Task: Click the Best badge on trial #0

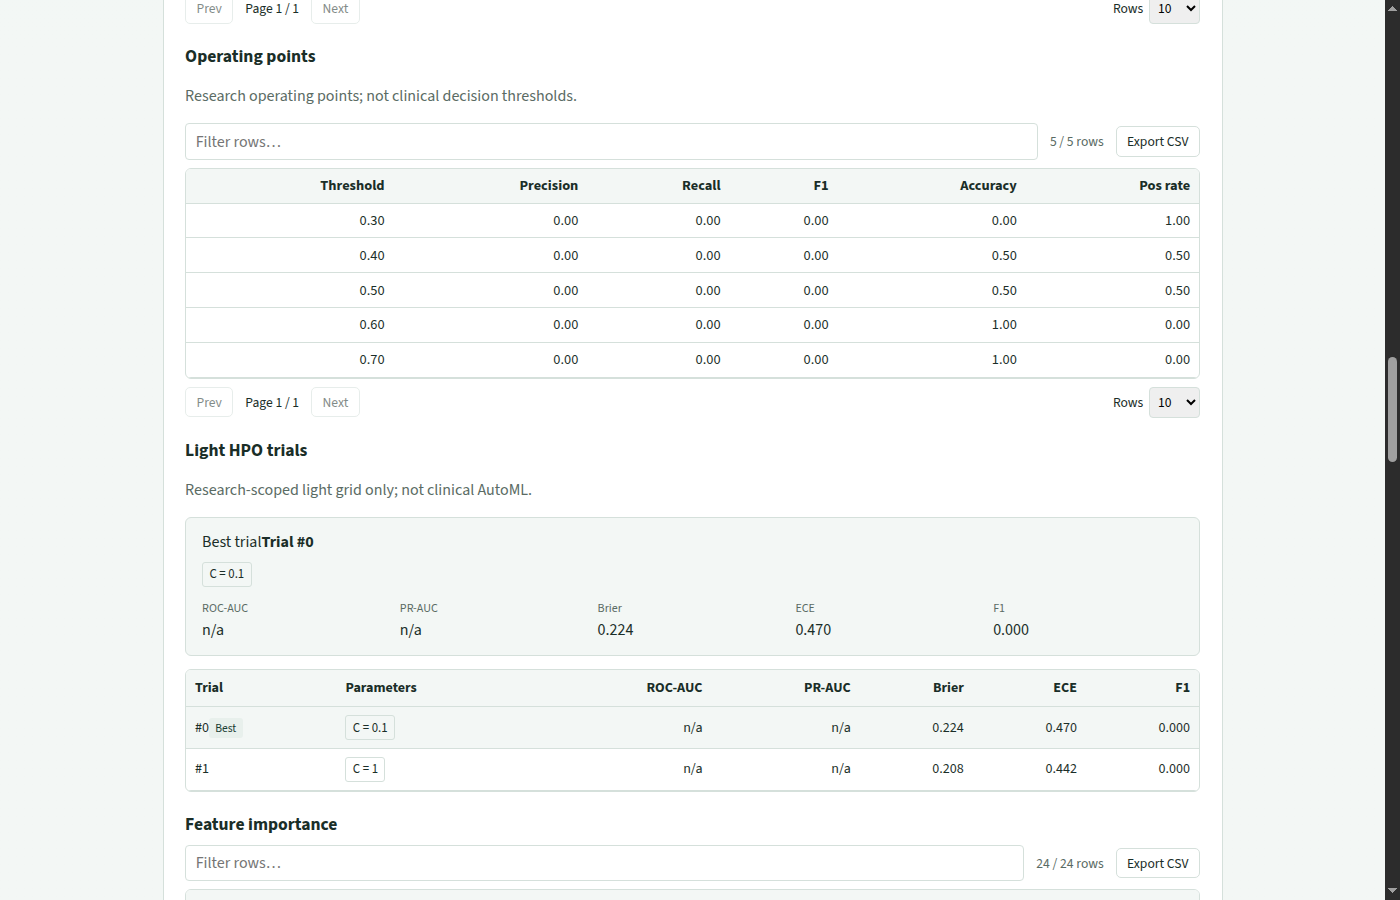Action: click(226, 728)
